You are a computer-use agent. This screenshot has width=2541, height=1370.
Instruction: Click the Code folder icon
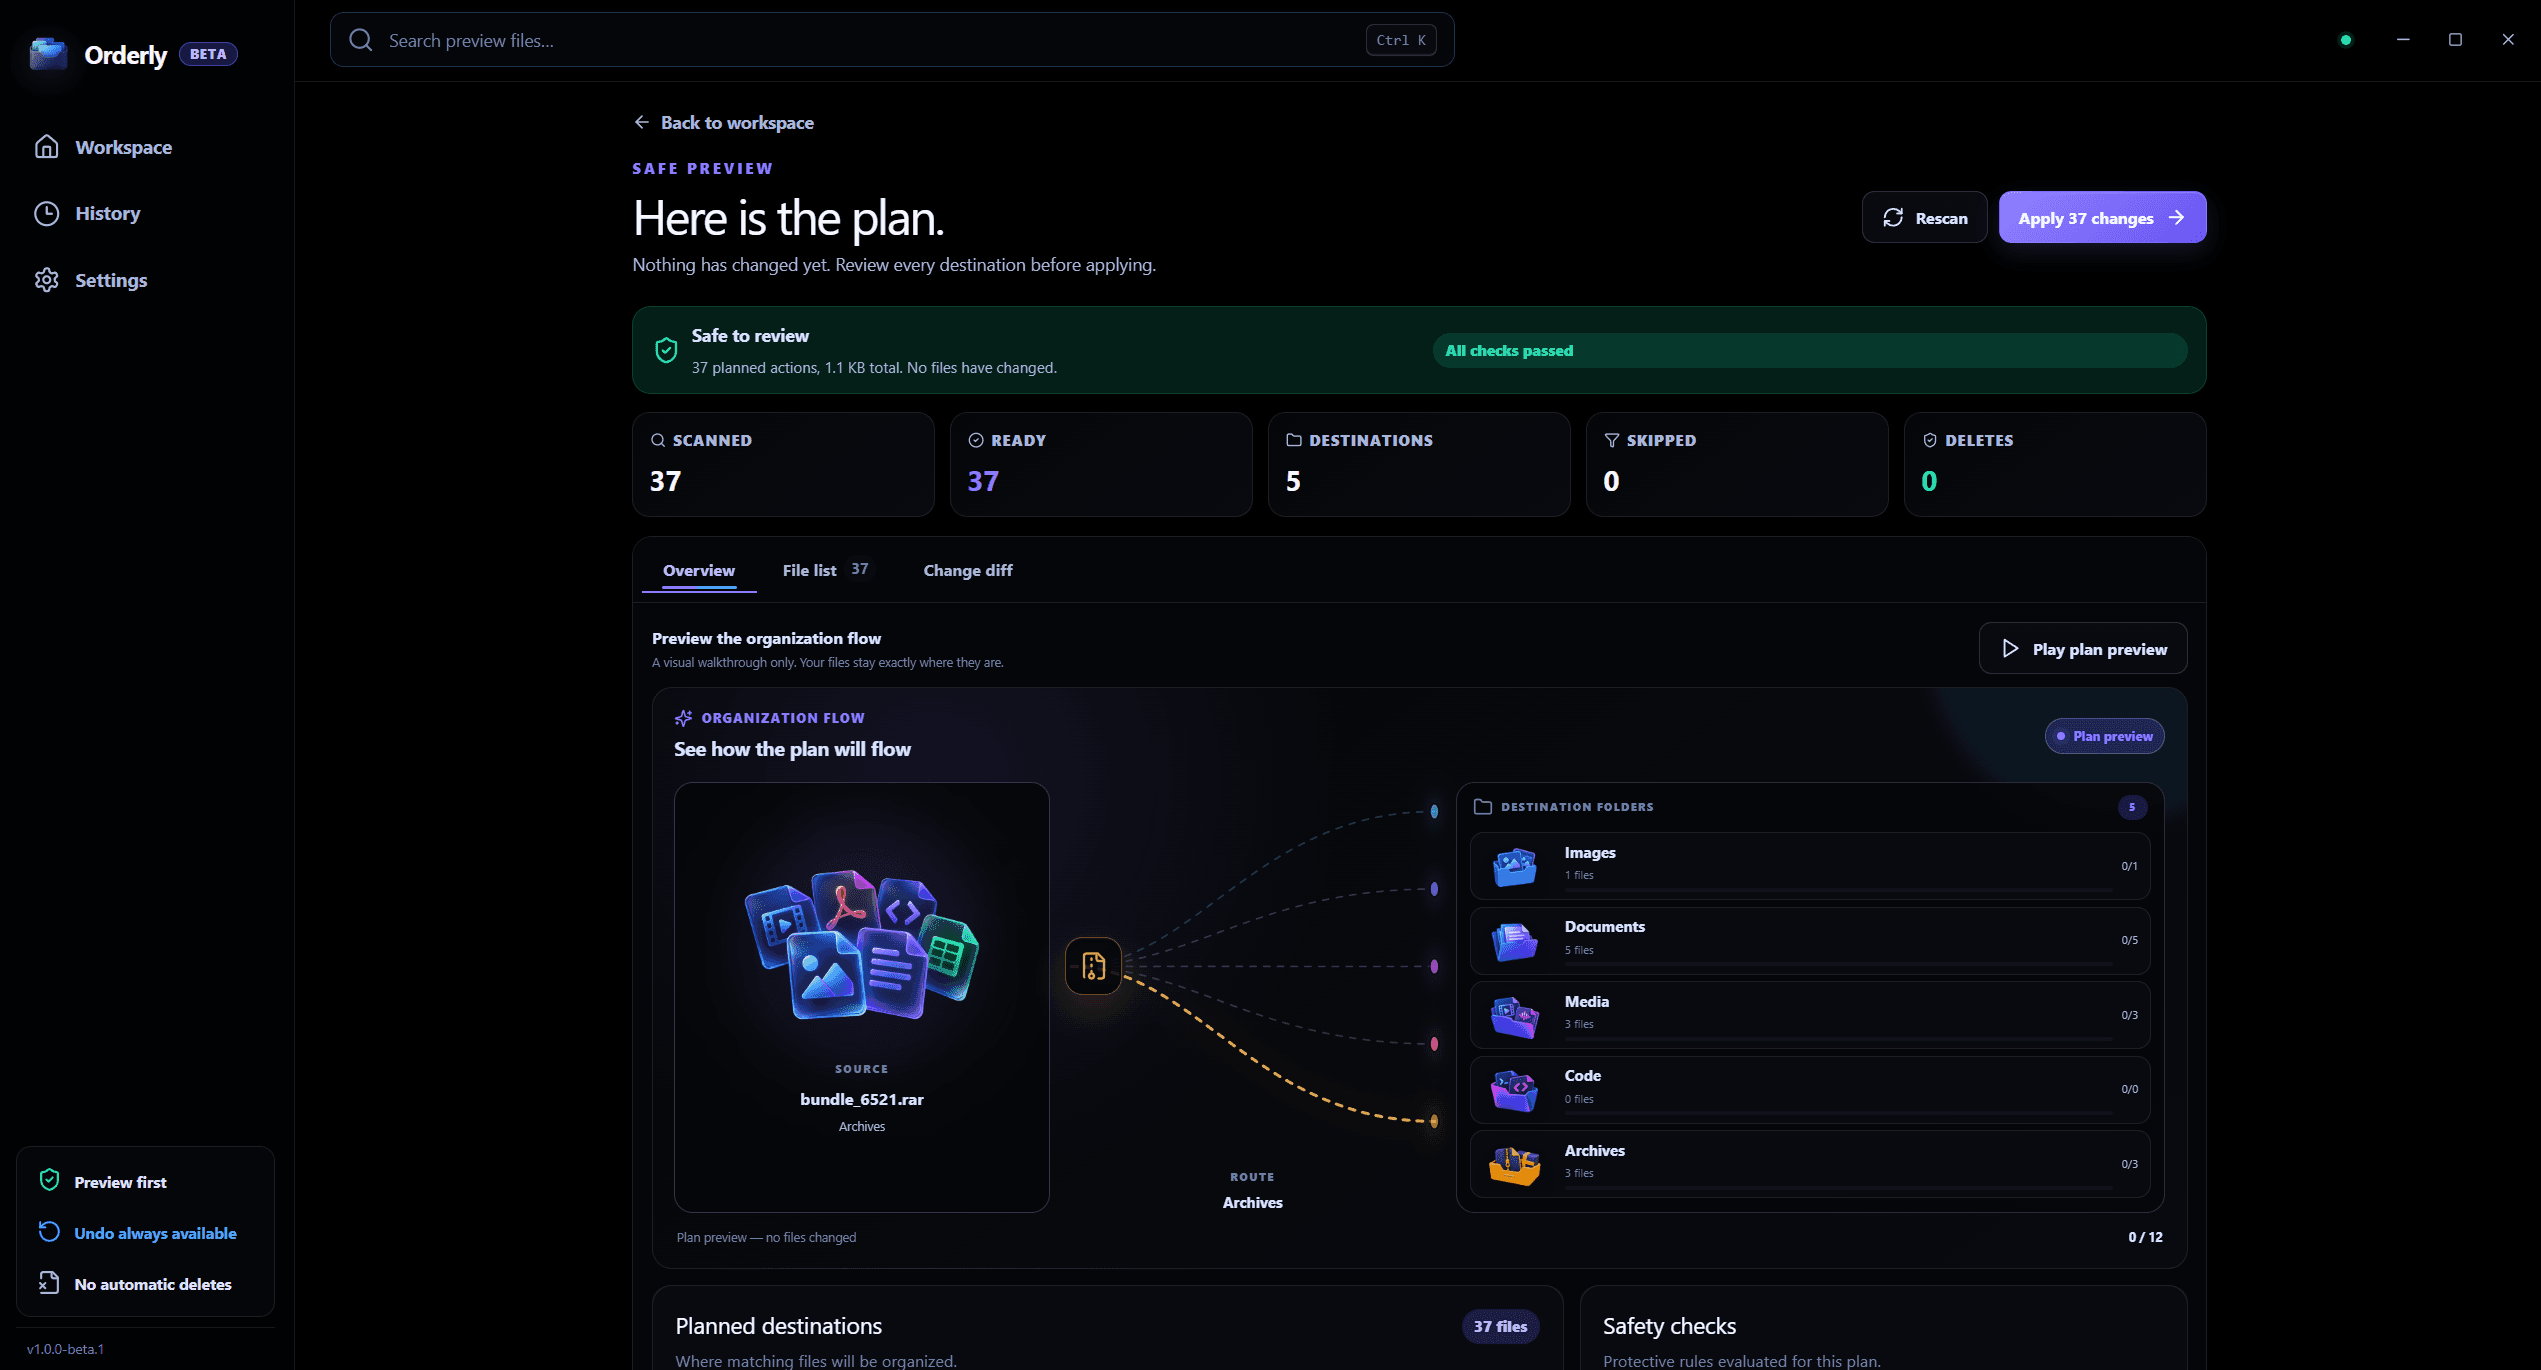1514,1089
